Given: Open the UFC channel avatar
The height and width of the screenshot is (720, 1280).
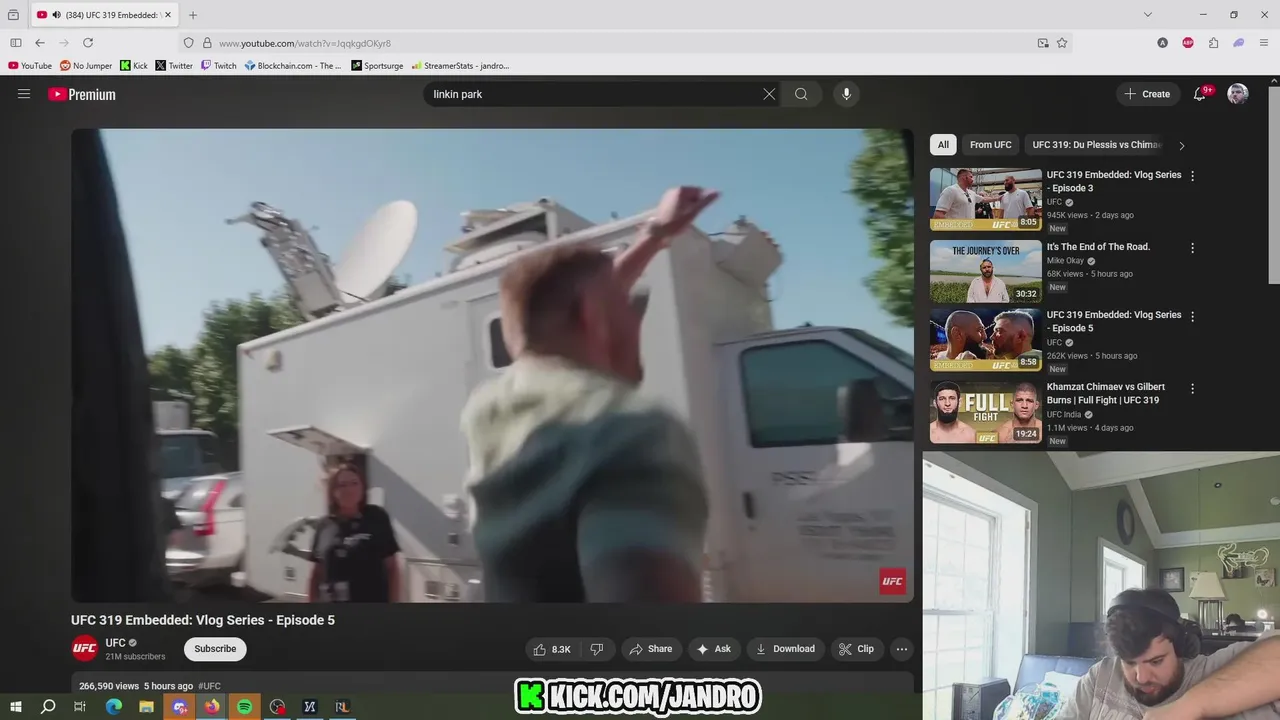Looking at the screenshot, I should tap(85, 649).
